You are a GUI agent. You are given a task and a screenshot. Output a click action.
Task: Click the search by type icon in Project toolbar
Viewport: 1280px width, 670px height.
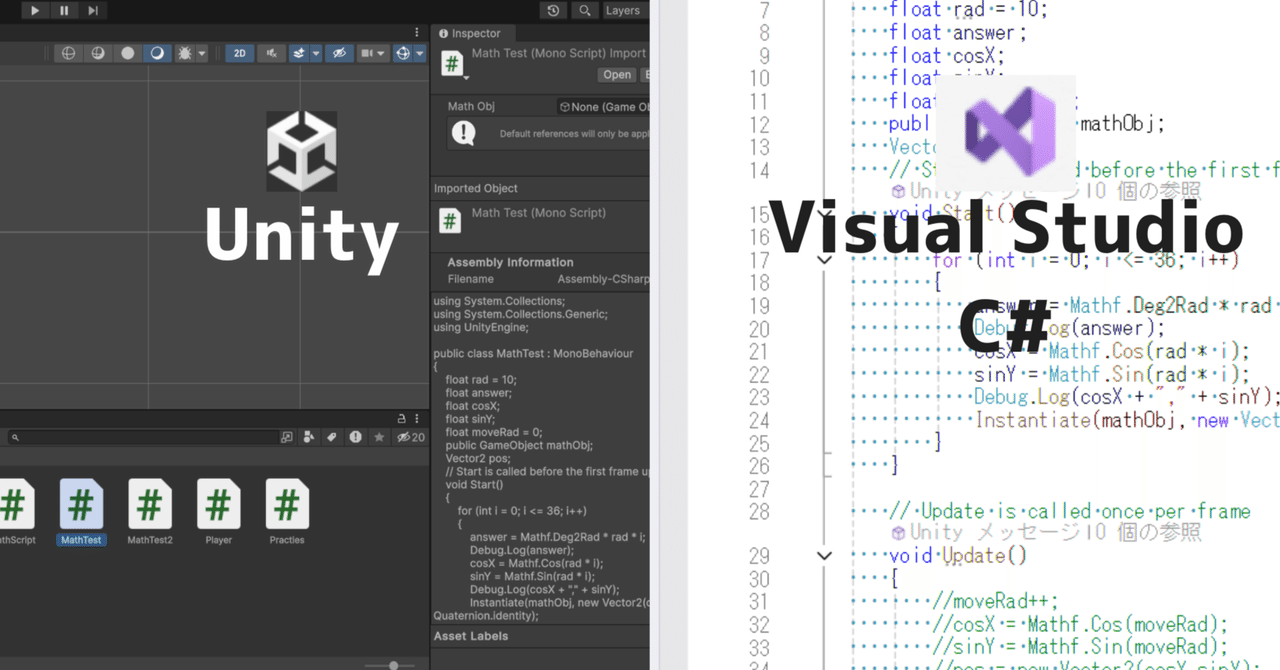(309, 437)
